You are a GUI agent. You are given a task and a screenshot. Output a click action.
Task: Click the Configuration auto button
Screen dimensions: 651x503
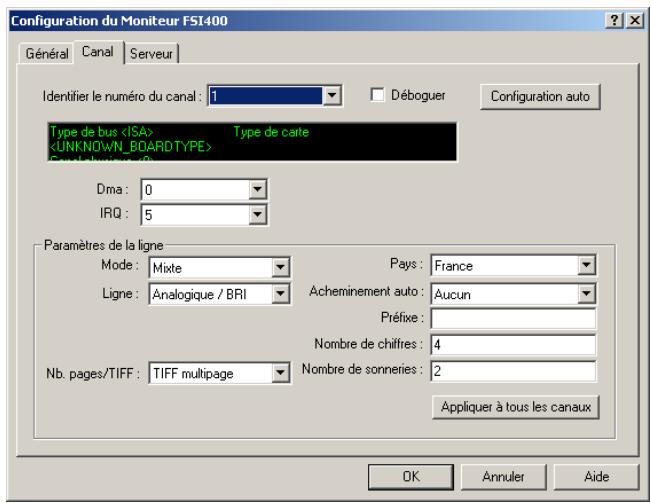[540, 96]
